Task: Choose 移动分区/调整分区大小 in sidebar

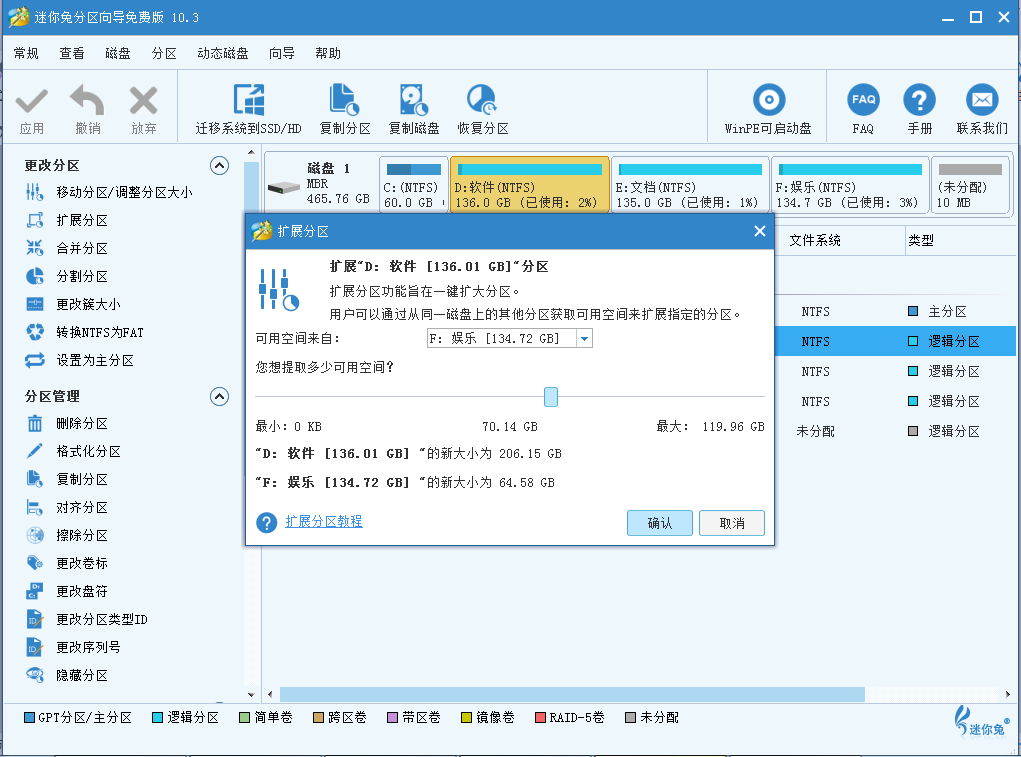Action: pos(108,192)
